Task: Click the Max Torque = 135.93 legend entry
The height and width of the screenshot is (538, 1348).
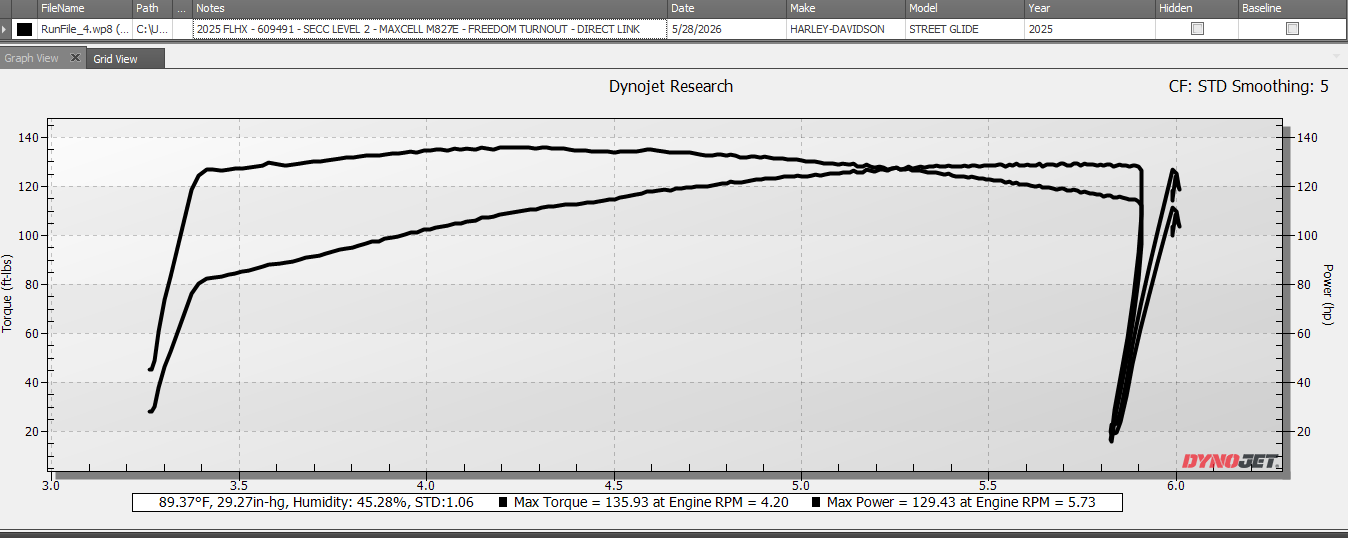Action: tap(644, 502)
